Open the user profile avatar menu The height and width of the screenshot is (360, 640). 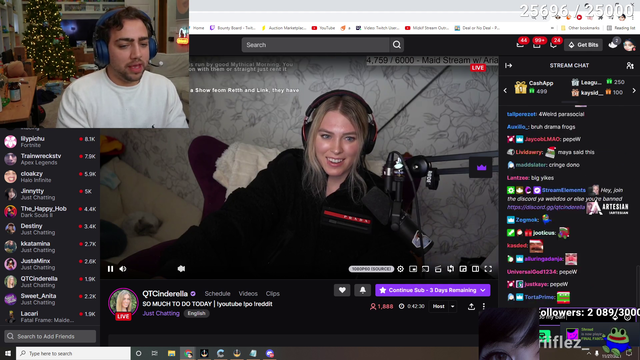[629, 45]
